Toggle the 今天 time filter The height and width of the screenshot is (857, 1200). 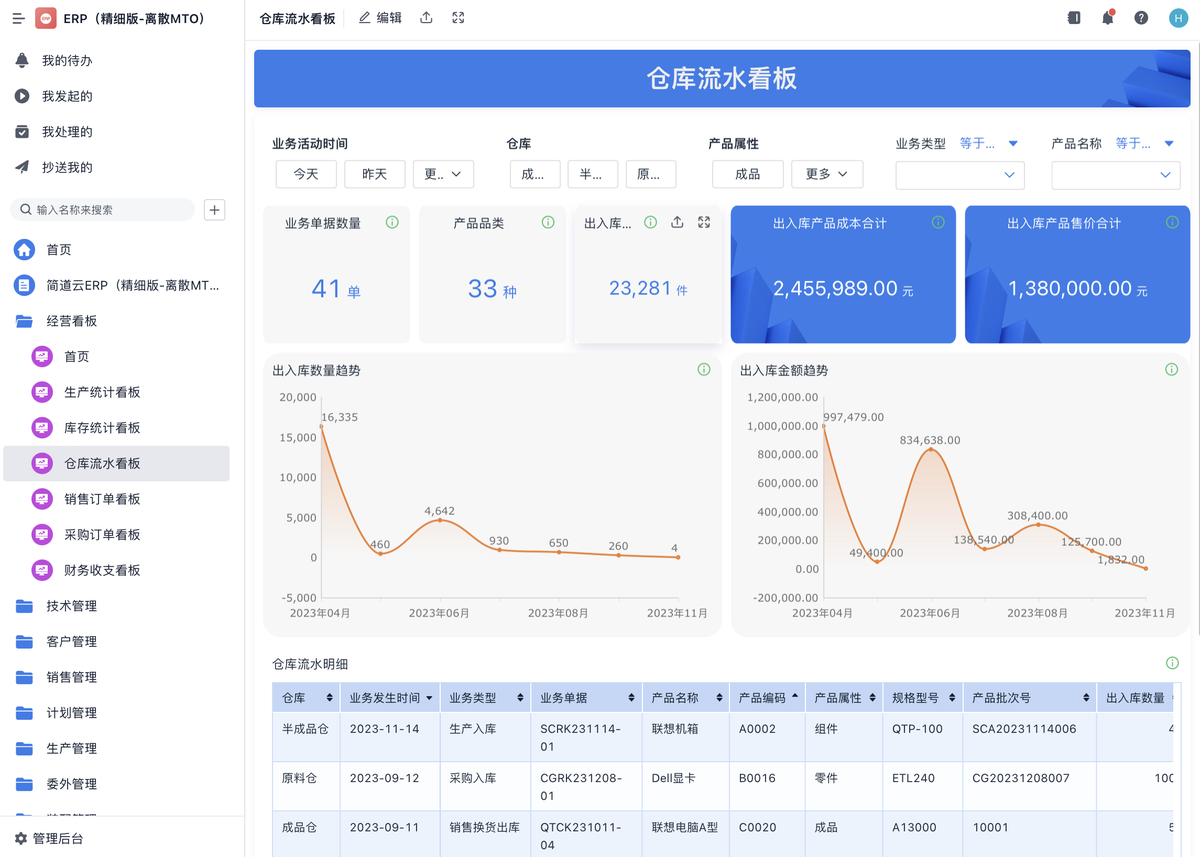(x=306, y=174)
